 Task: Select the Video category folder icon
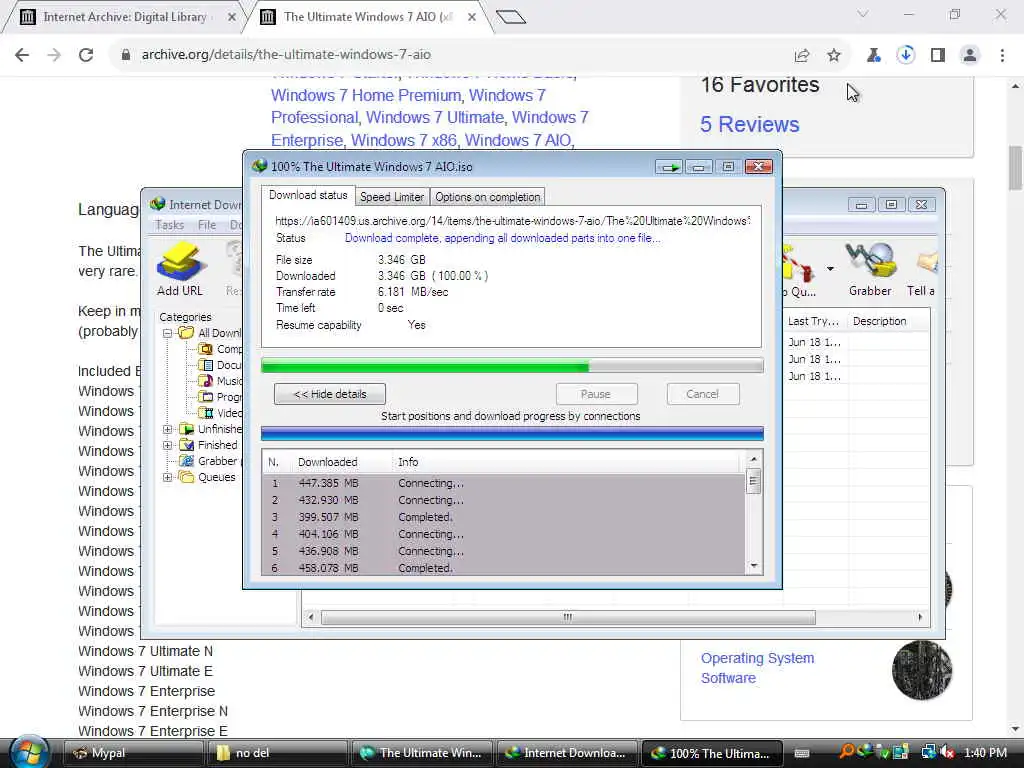(x=206, y=413)
